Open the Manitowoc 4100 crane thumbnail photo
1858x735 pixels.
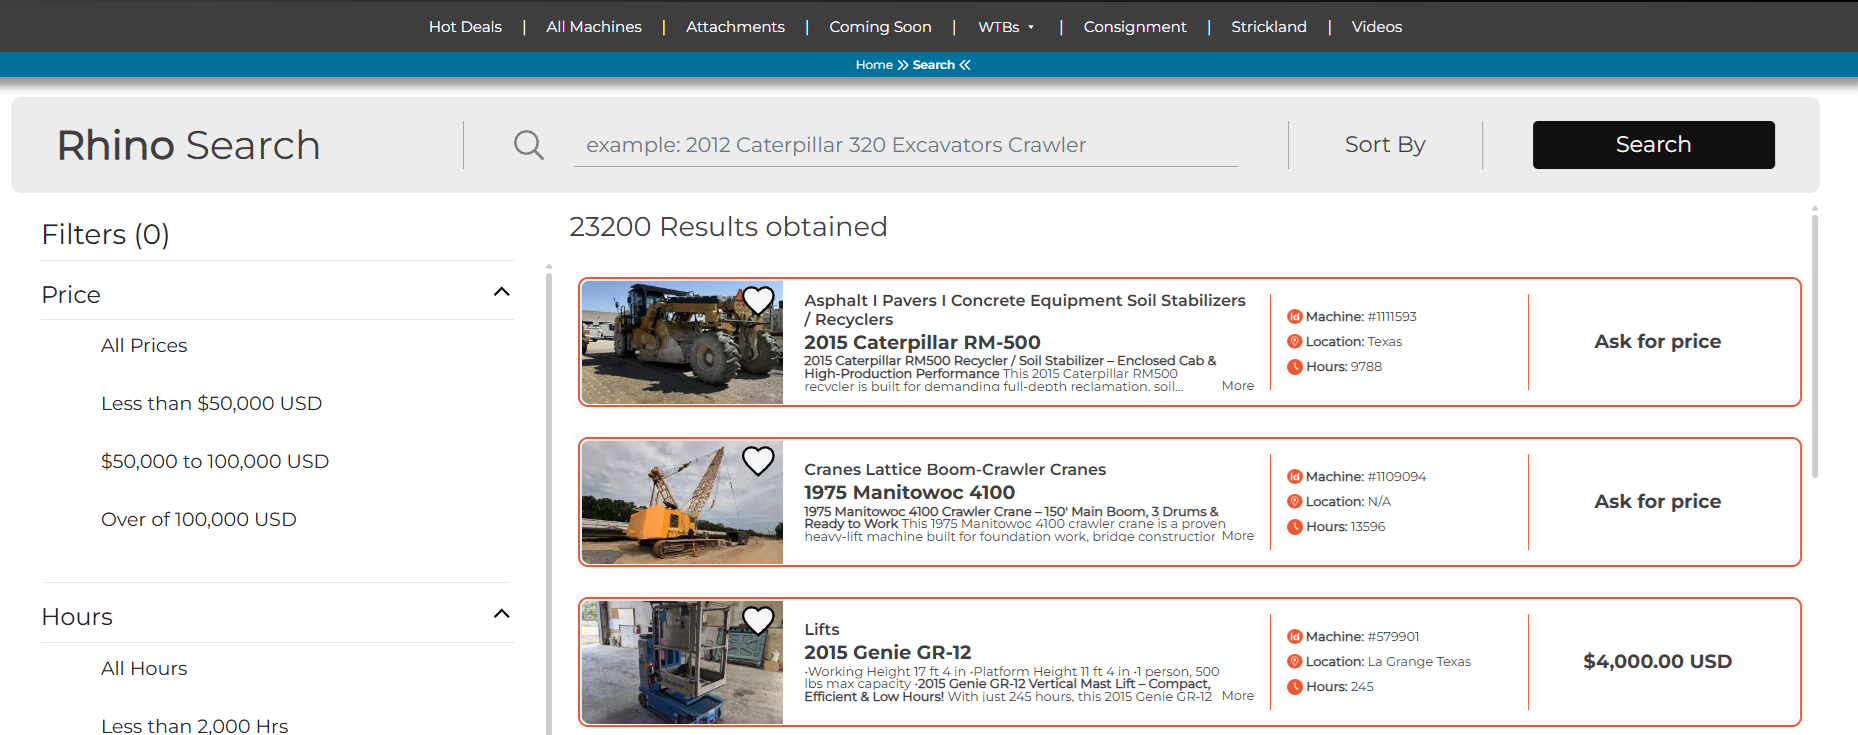coord(682,503)
